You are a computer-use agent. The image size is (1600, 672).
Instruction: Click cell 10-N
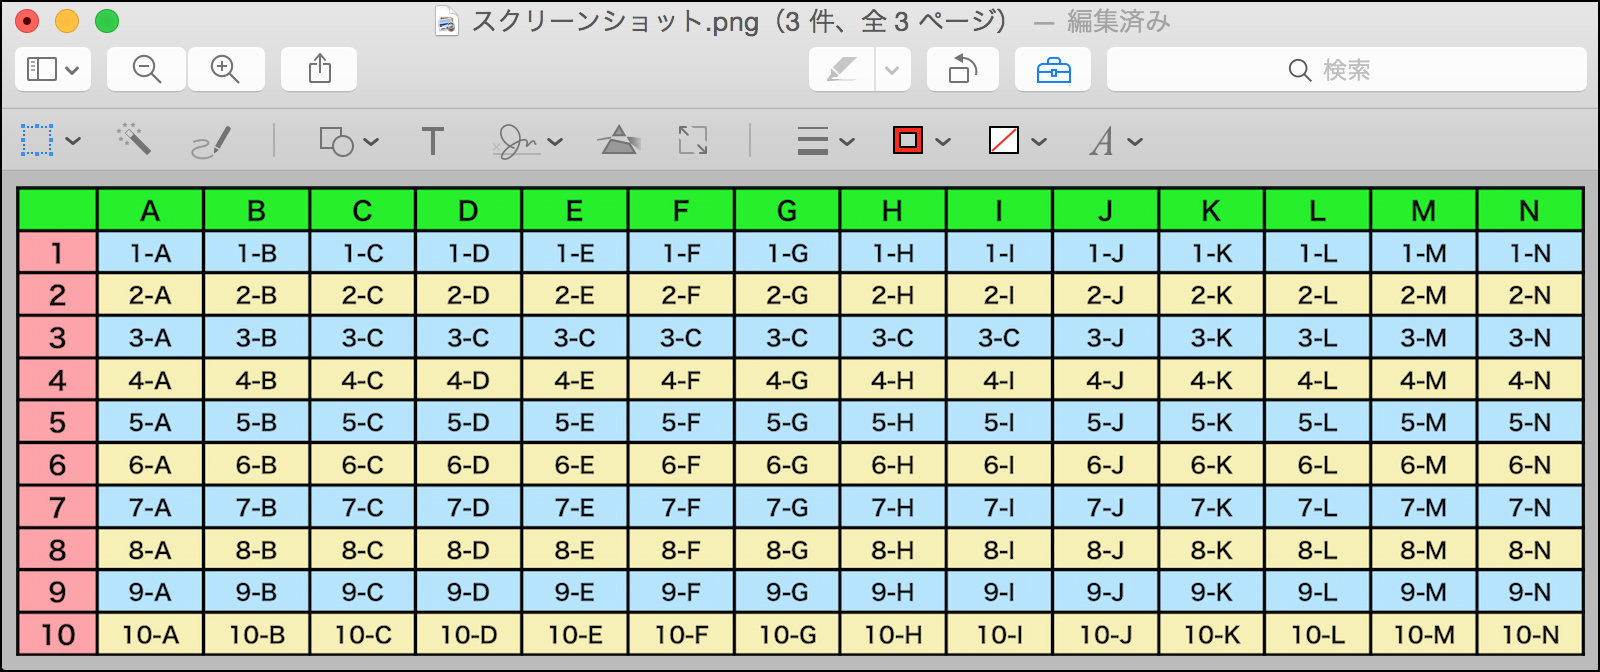click(1530, 634)
